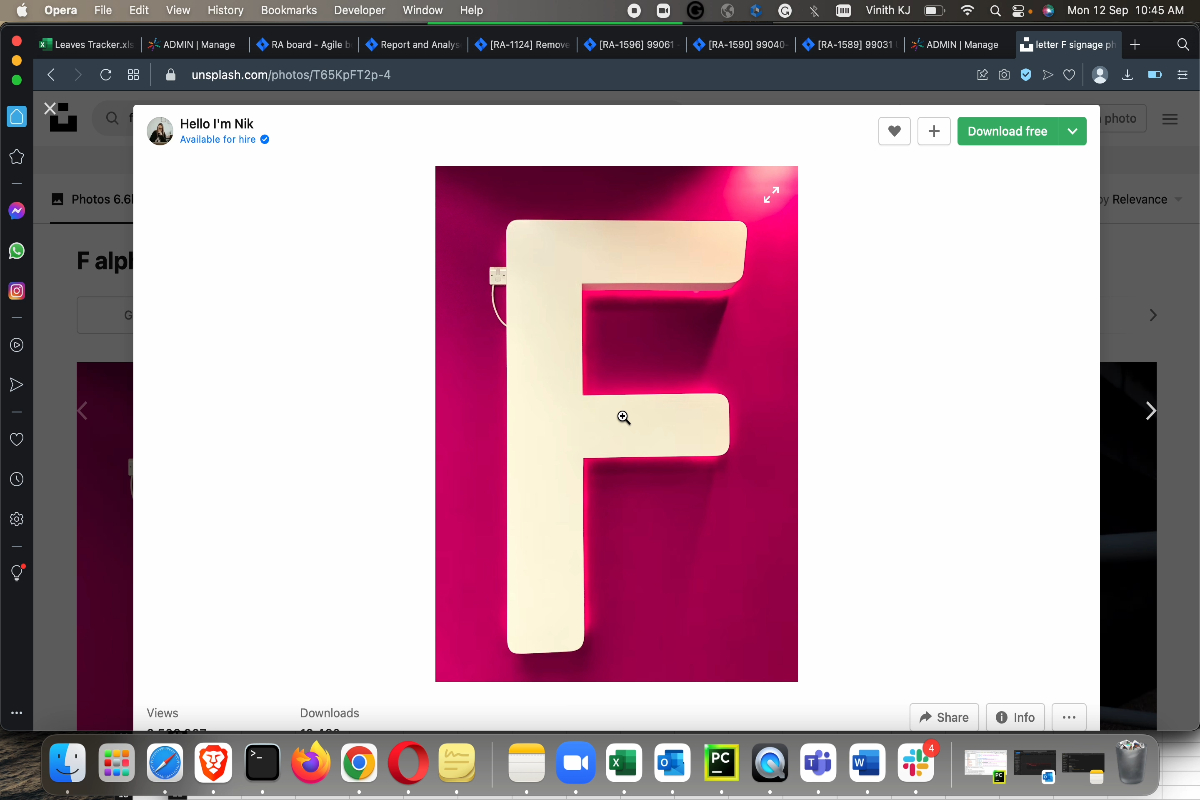Click the sidebar lightbulb tips icon
The width and height of the screenshot is (1200, 800).
pyautogui.click(x=16, y=573)
